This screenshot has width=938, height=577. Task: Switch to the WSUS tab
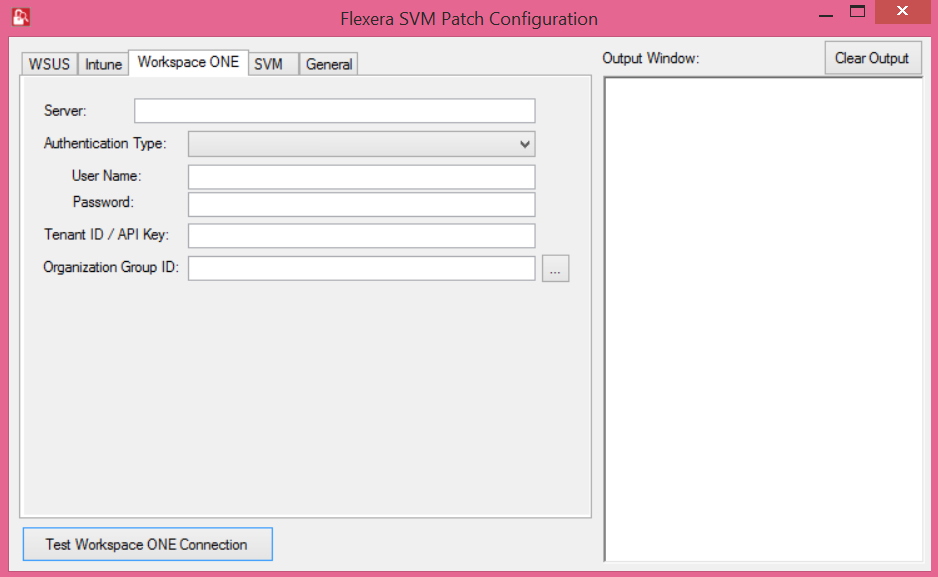49,64
